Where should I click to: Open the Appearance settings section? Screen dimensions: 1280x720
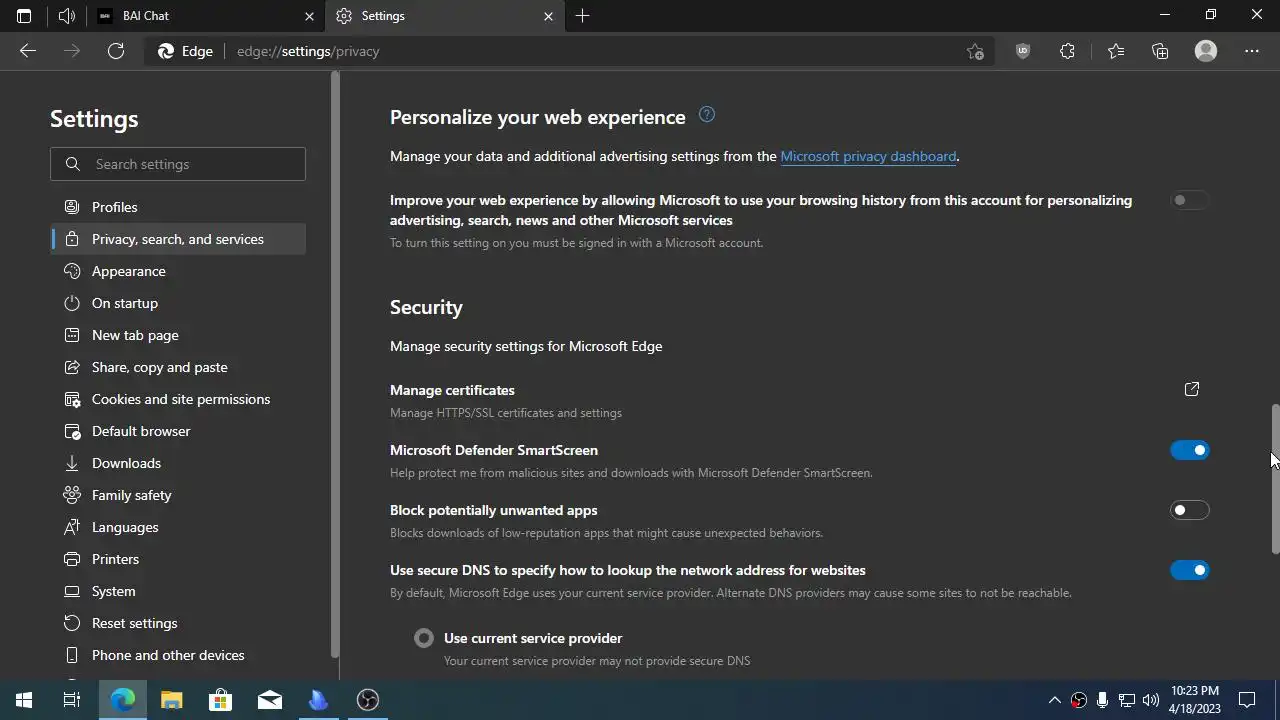click(178, 271)
